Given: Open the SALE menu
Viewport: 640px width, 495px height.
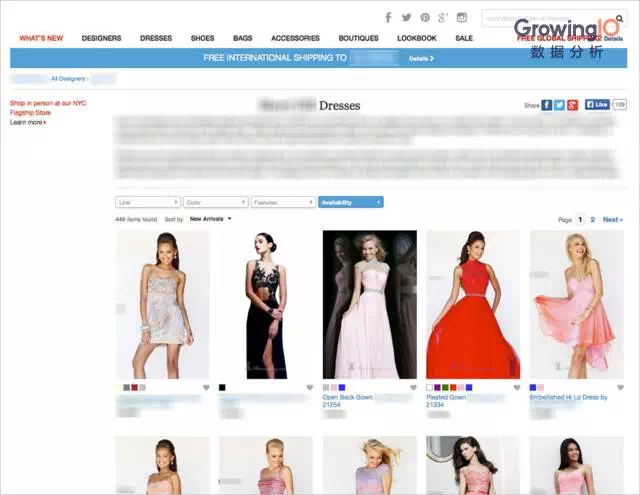Looking at the screenshot, I should point(464,38).
